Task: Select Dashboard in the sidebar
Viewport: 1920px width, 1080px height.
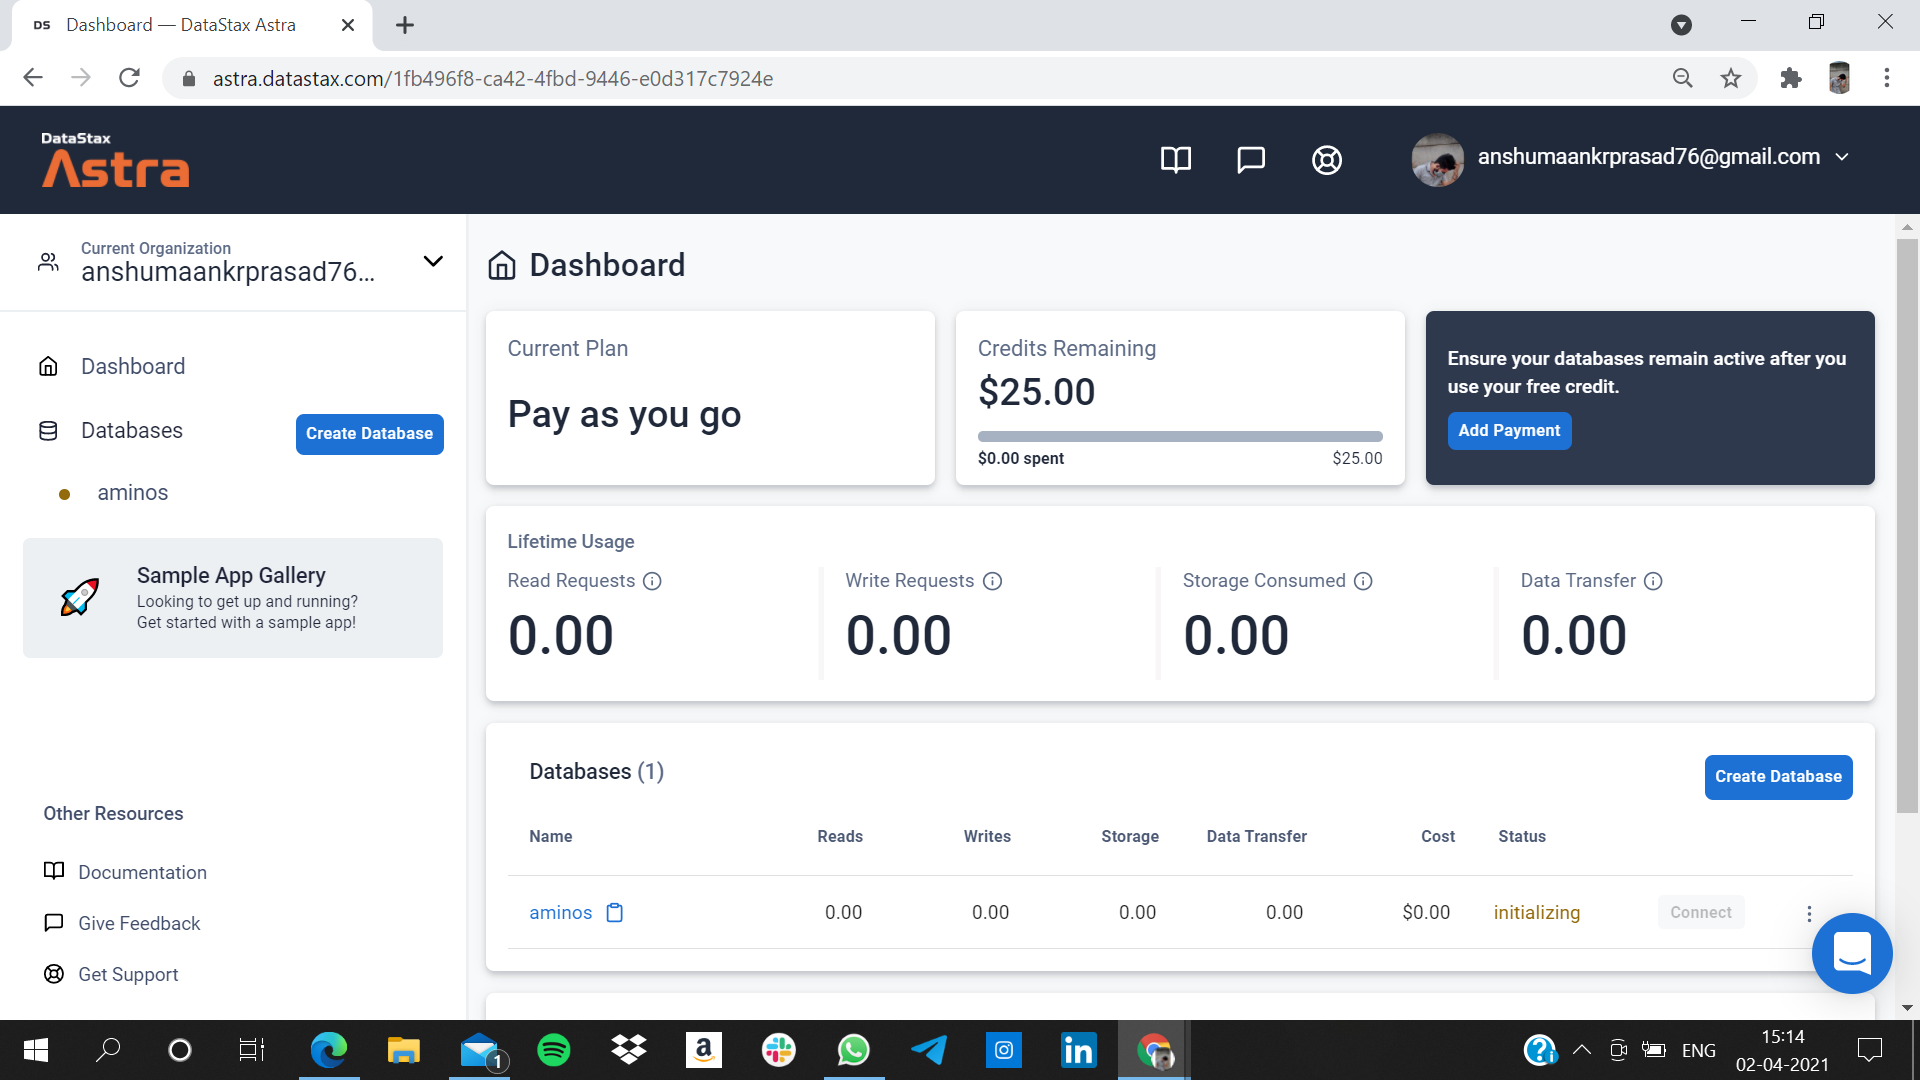Action: [x=132, y=366]
